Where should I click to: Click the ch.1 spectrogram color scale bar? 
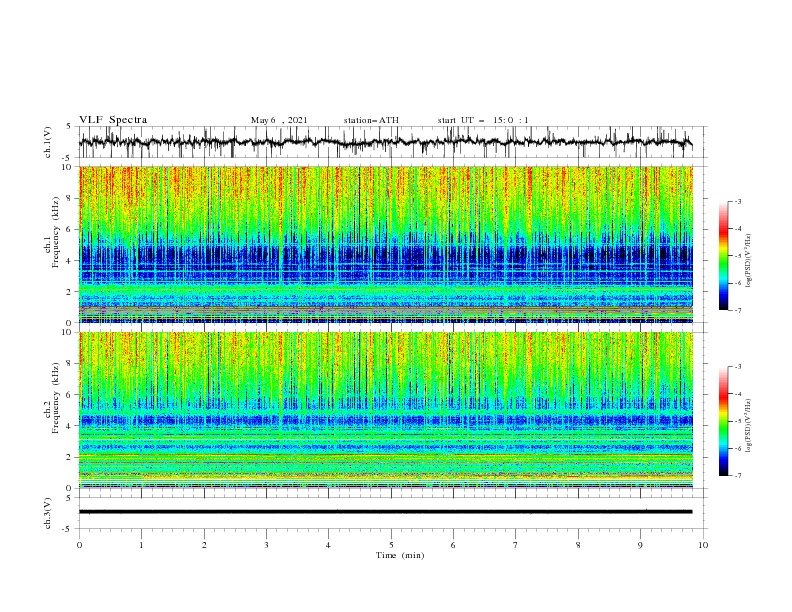coord(723,255)
